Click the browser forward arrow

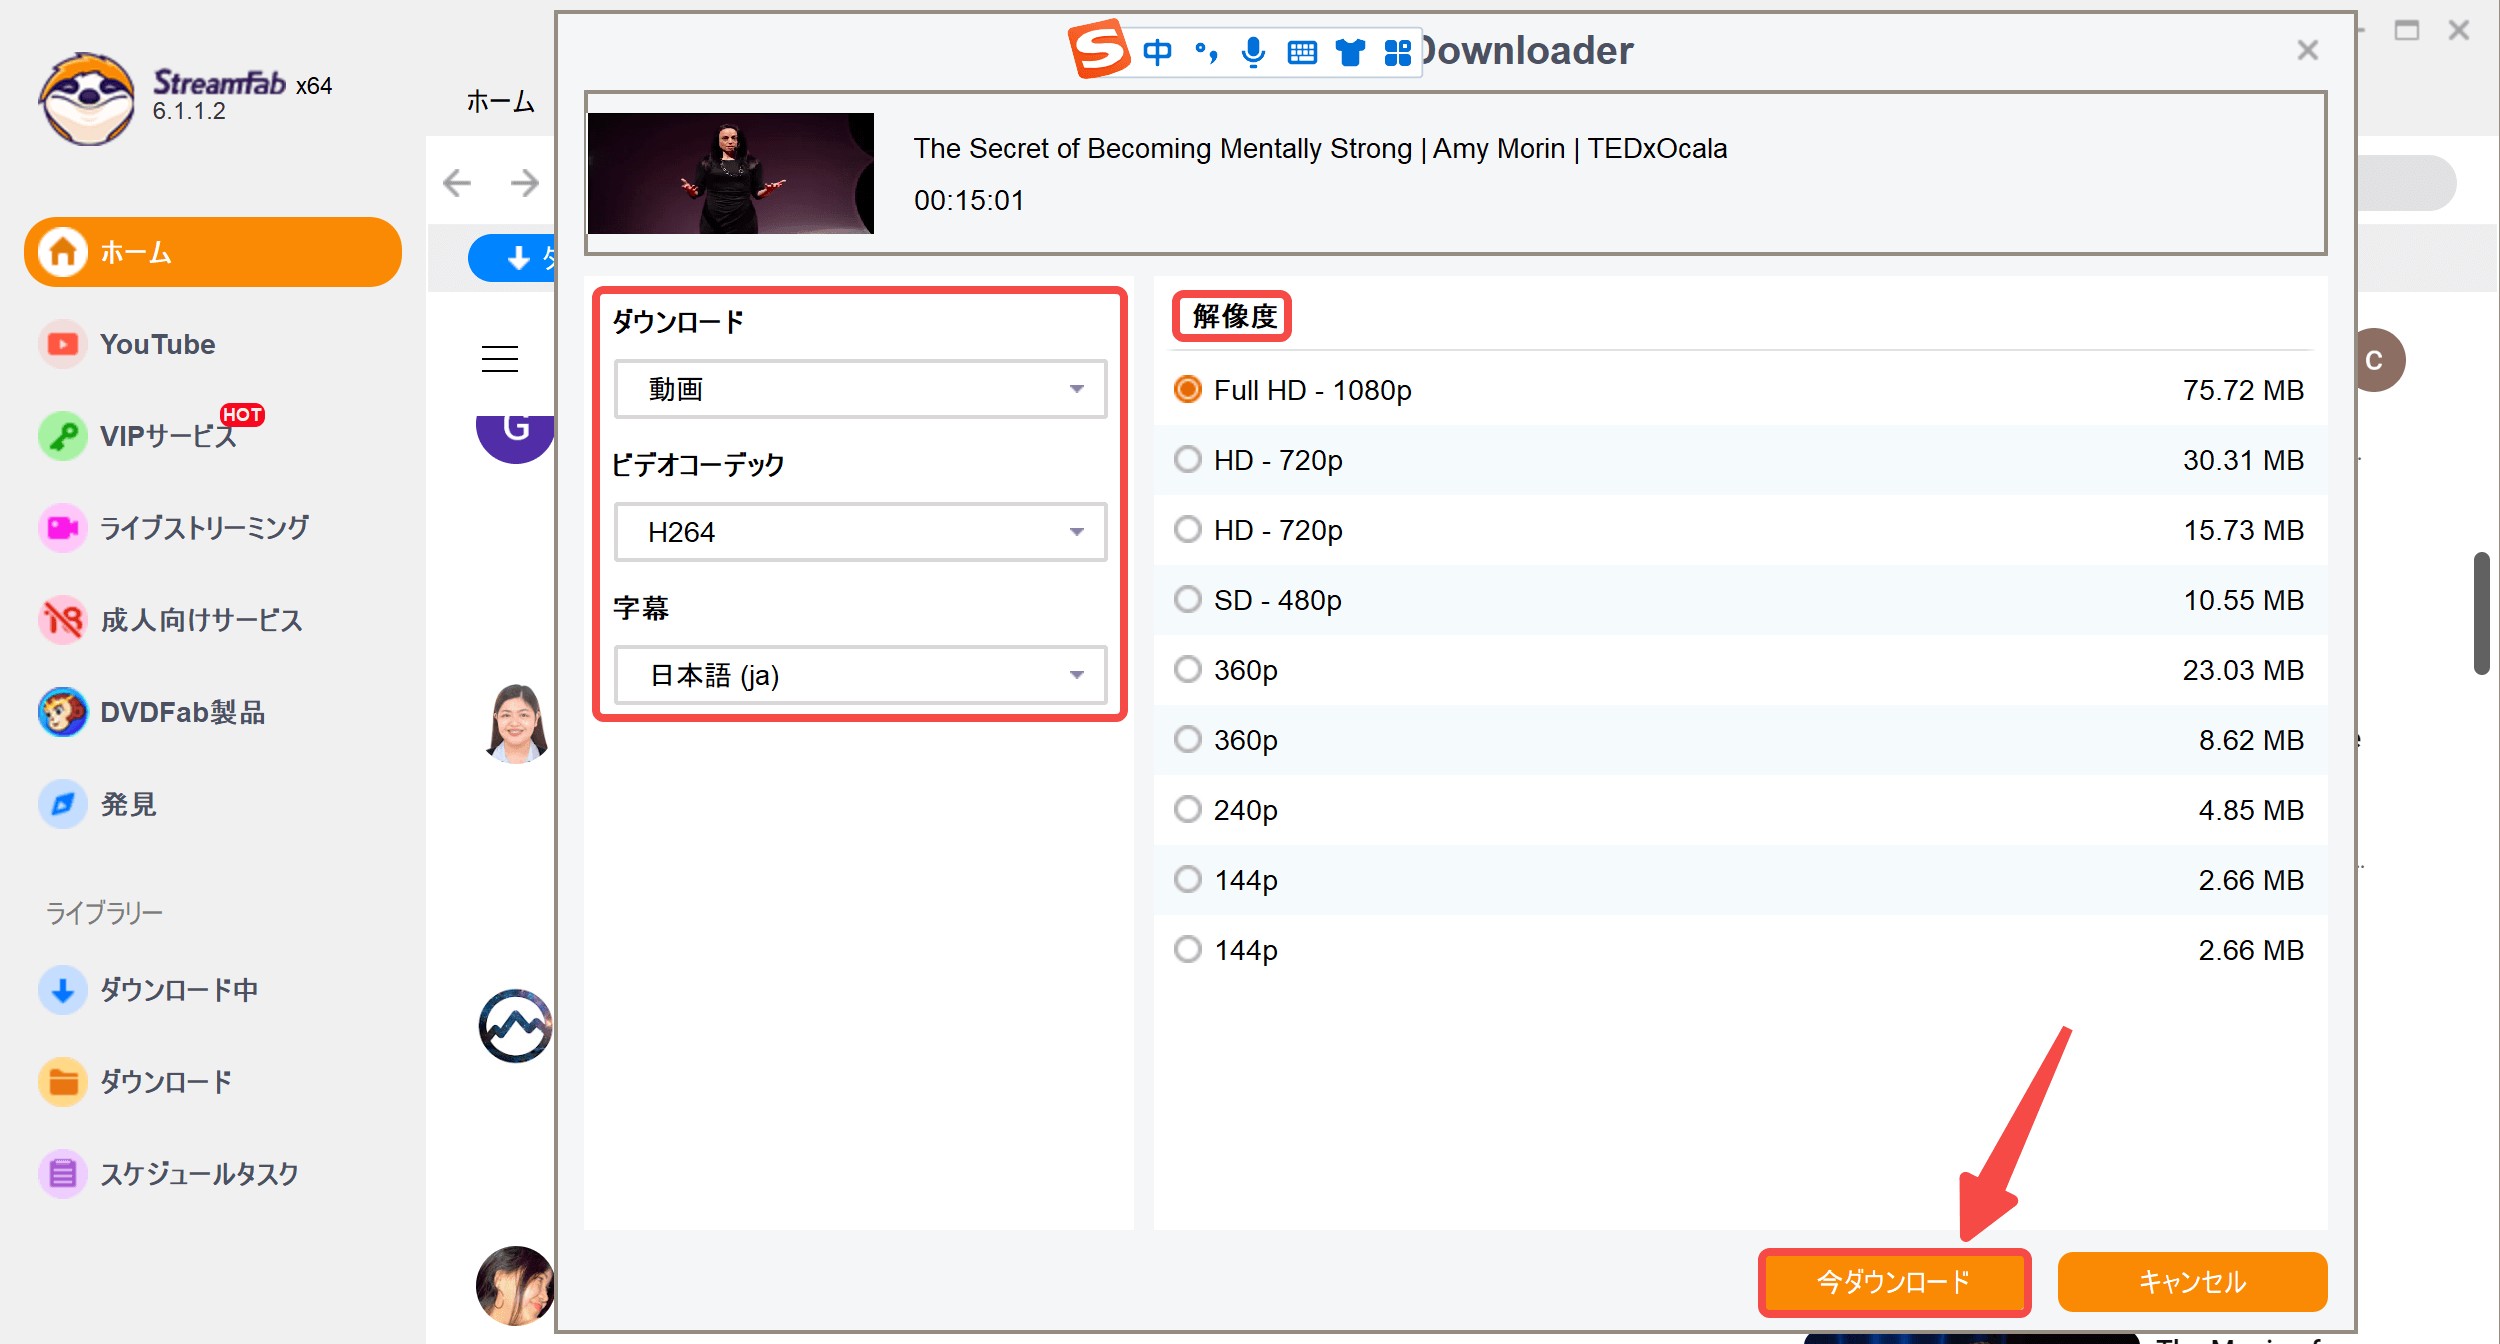tap(524, 183)
